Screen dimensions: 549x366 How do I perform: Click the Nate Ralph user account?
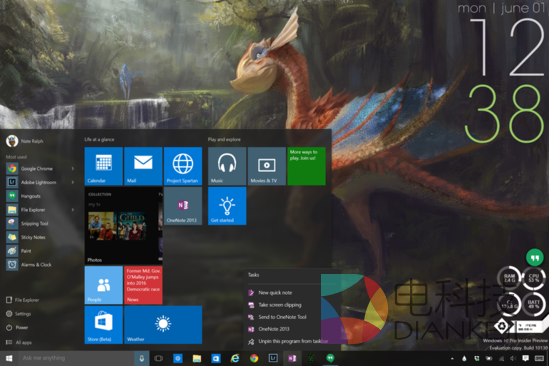pos(25,141)
